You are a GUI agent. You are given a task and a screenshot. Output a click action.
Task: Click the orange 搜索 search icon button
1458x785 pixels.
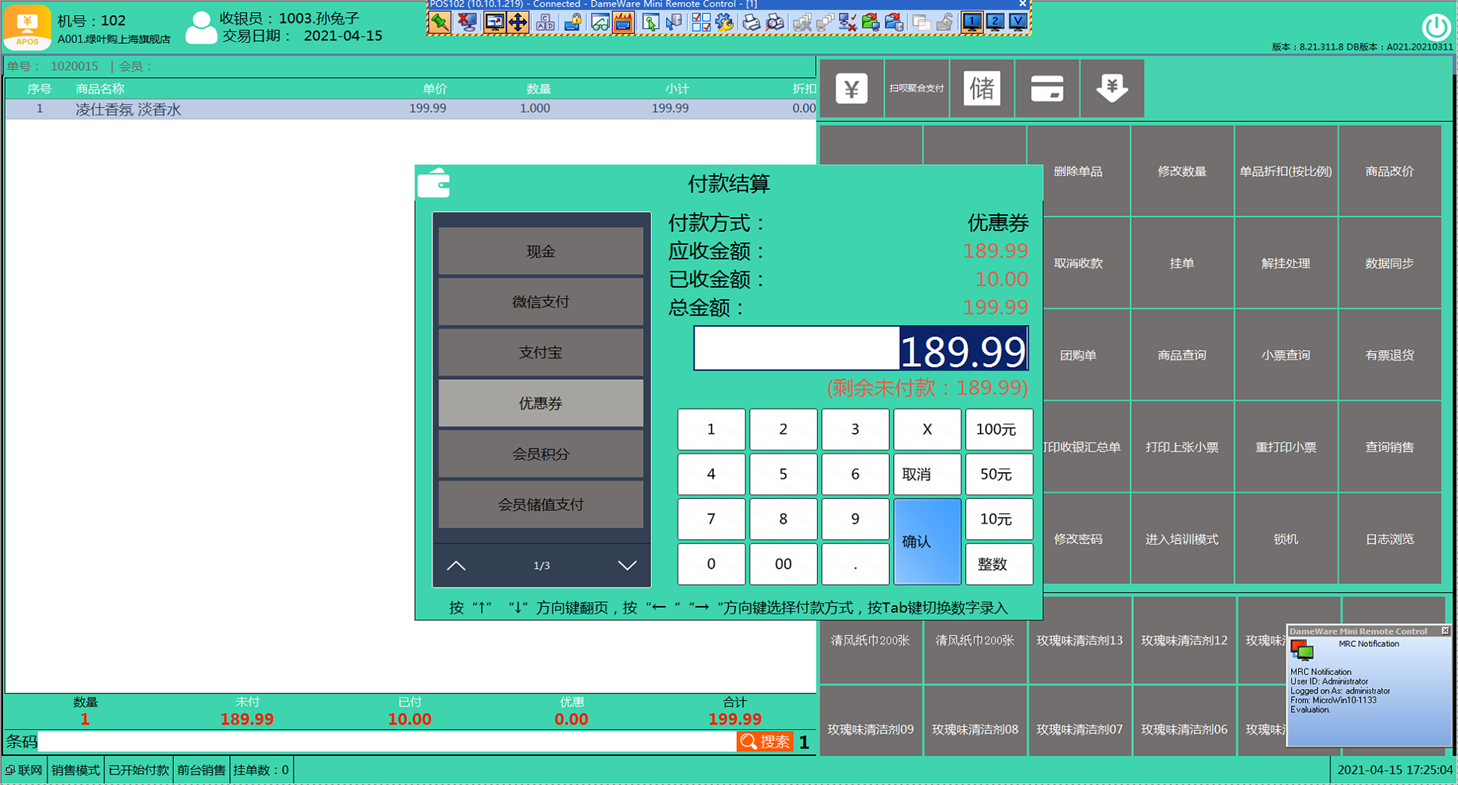coord(765,742)
